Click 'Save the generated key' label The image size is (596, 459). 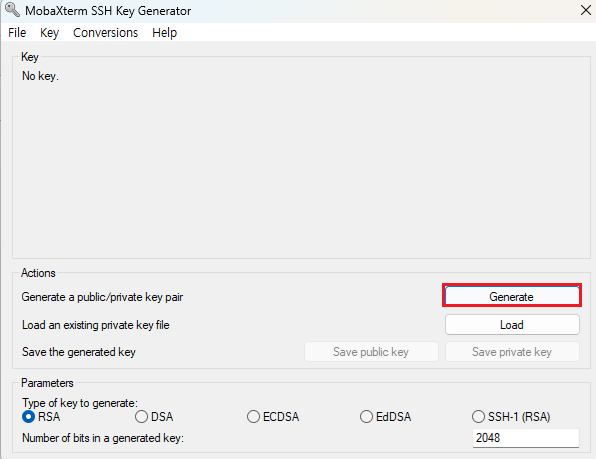click(79, 352)
